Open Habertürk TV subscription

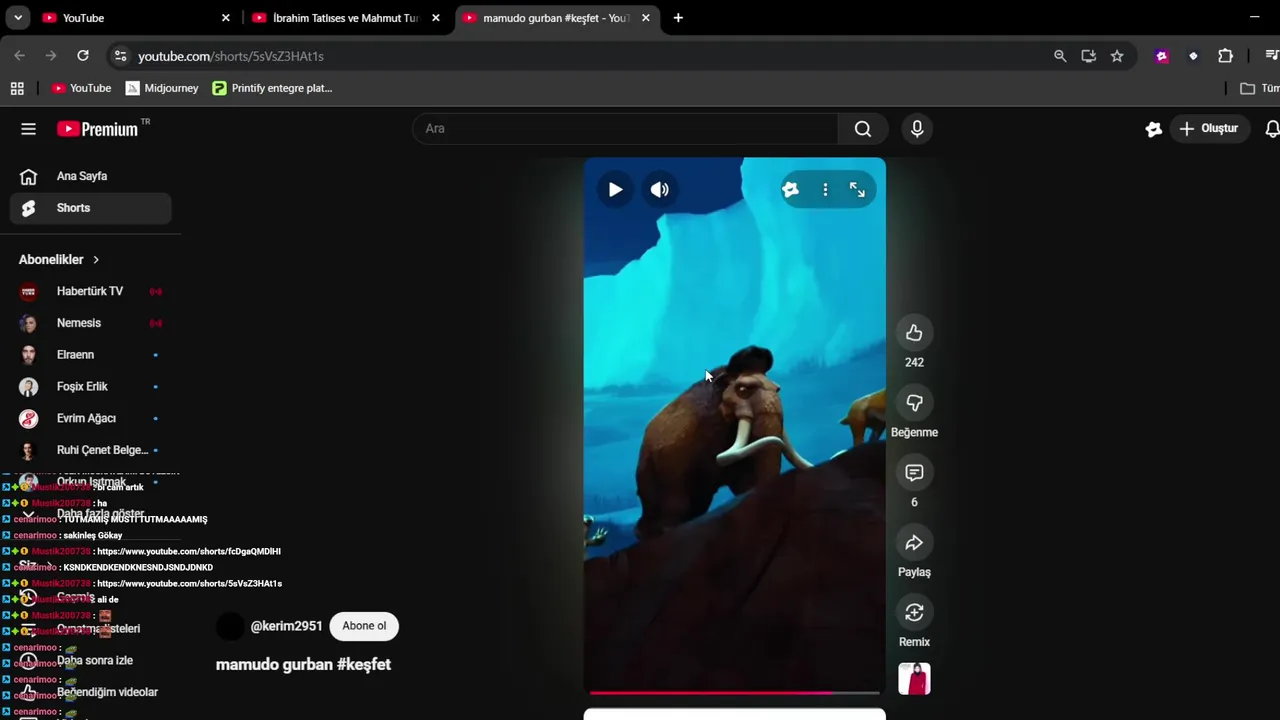[x=91, y=291]
